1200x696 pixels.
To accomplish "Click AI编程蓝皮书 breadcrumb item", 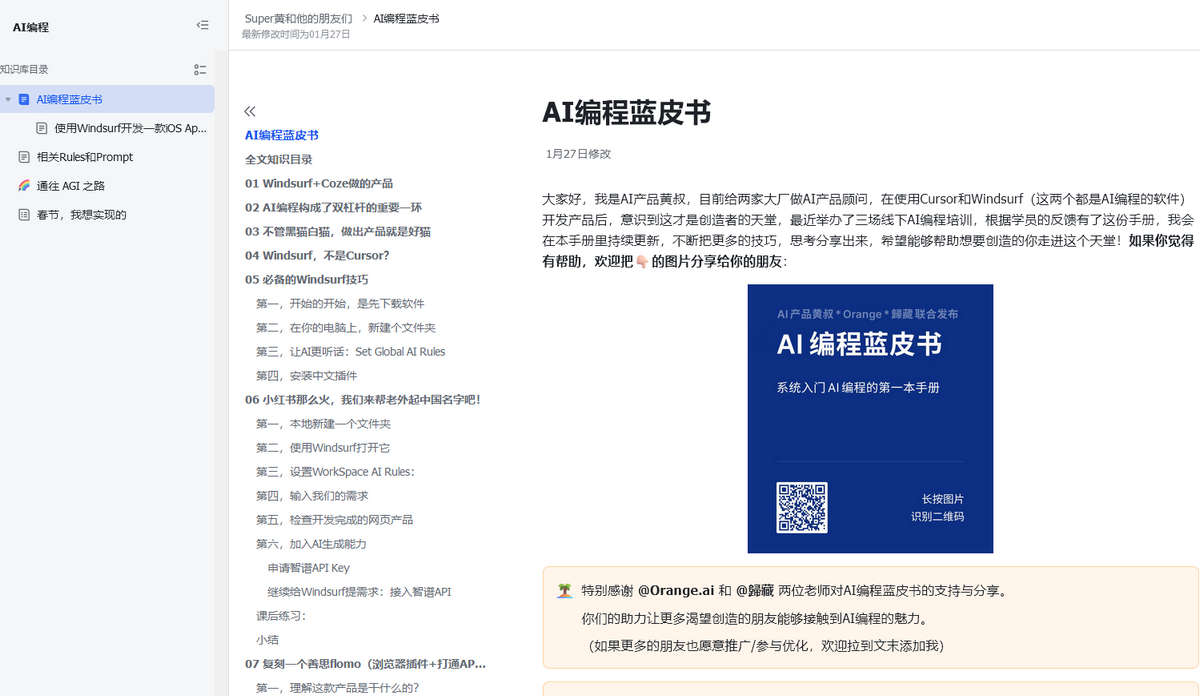I will pos(406,18).
